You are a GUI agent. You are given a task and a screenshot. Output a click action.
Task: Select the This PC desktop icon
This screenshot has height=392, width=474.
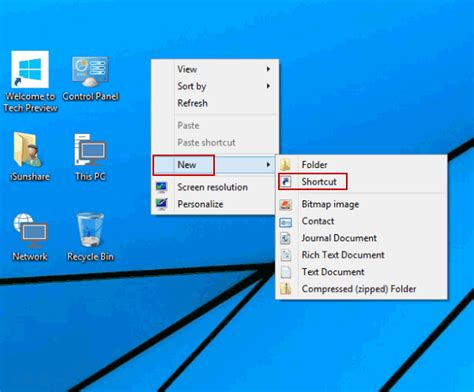click(90, 150)
